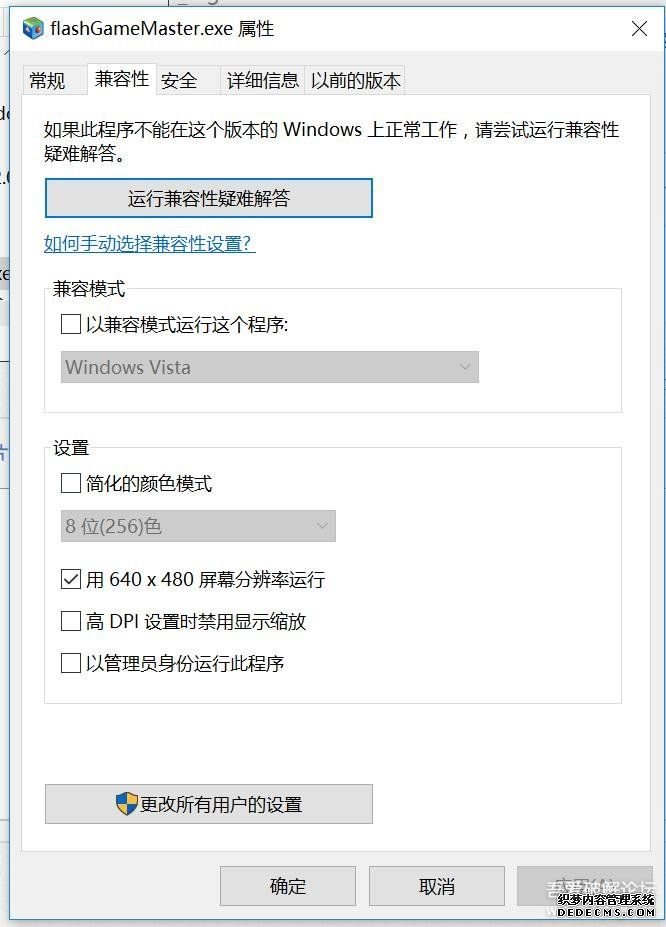Confirm with the 确定 button
The height and width of the screenshot is (927, 666).
point(288,886)
